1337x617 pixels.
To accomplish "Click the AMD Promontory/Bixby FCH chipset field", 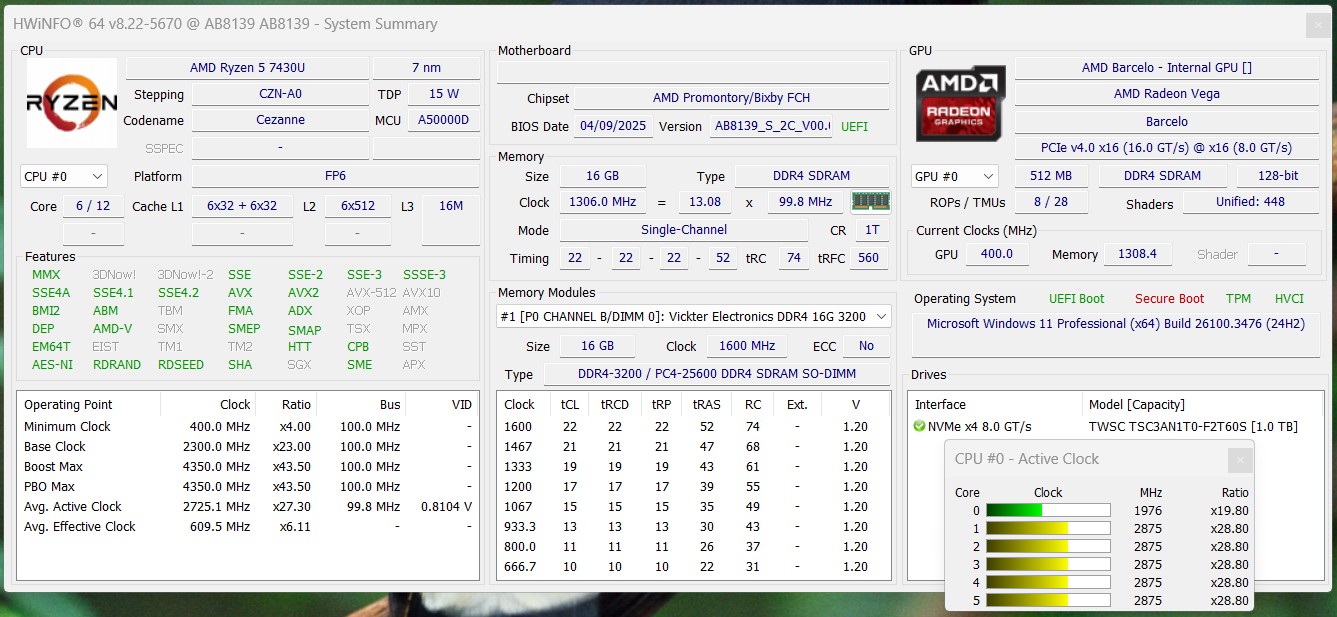I will click(731, 98).
